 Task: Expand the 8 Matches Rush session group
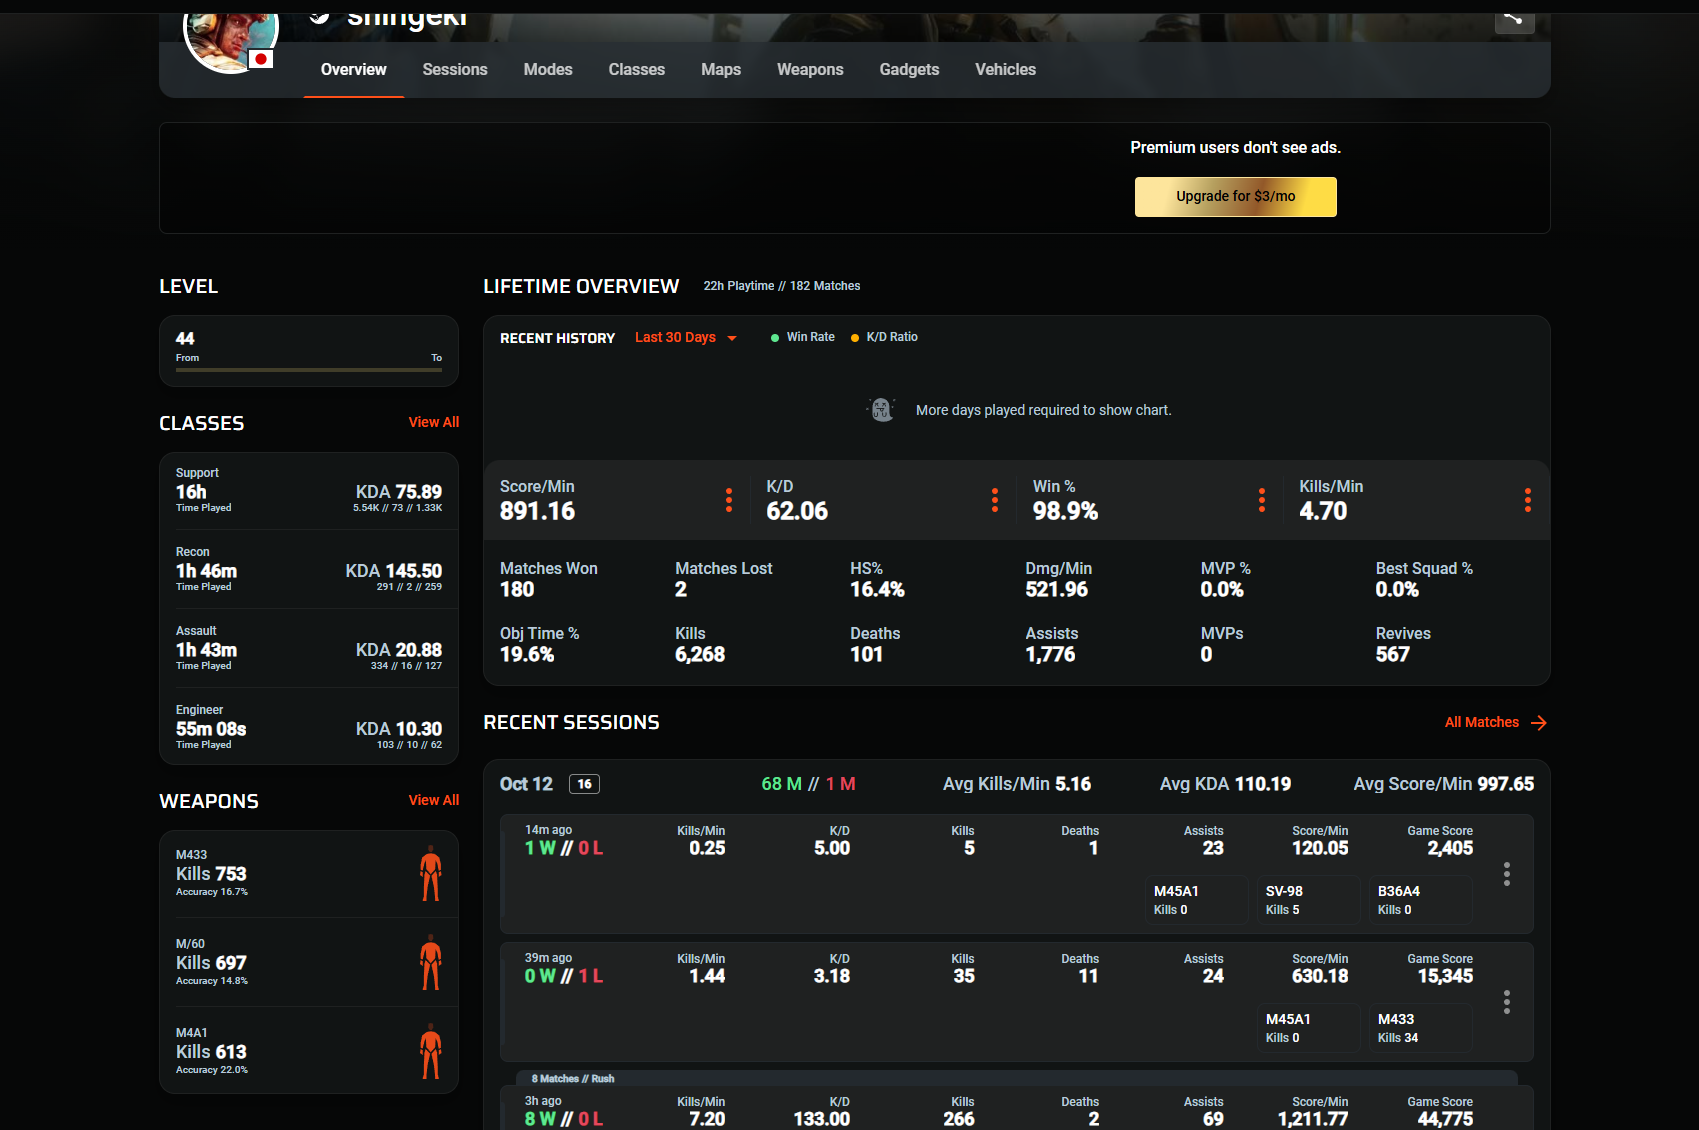(573, 1079)
